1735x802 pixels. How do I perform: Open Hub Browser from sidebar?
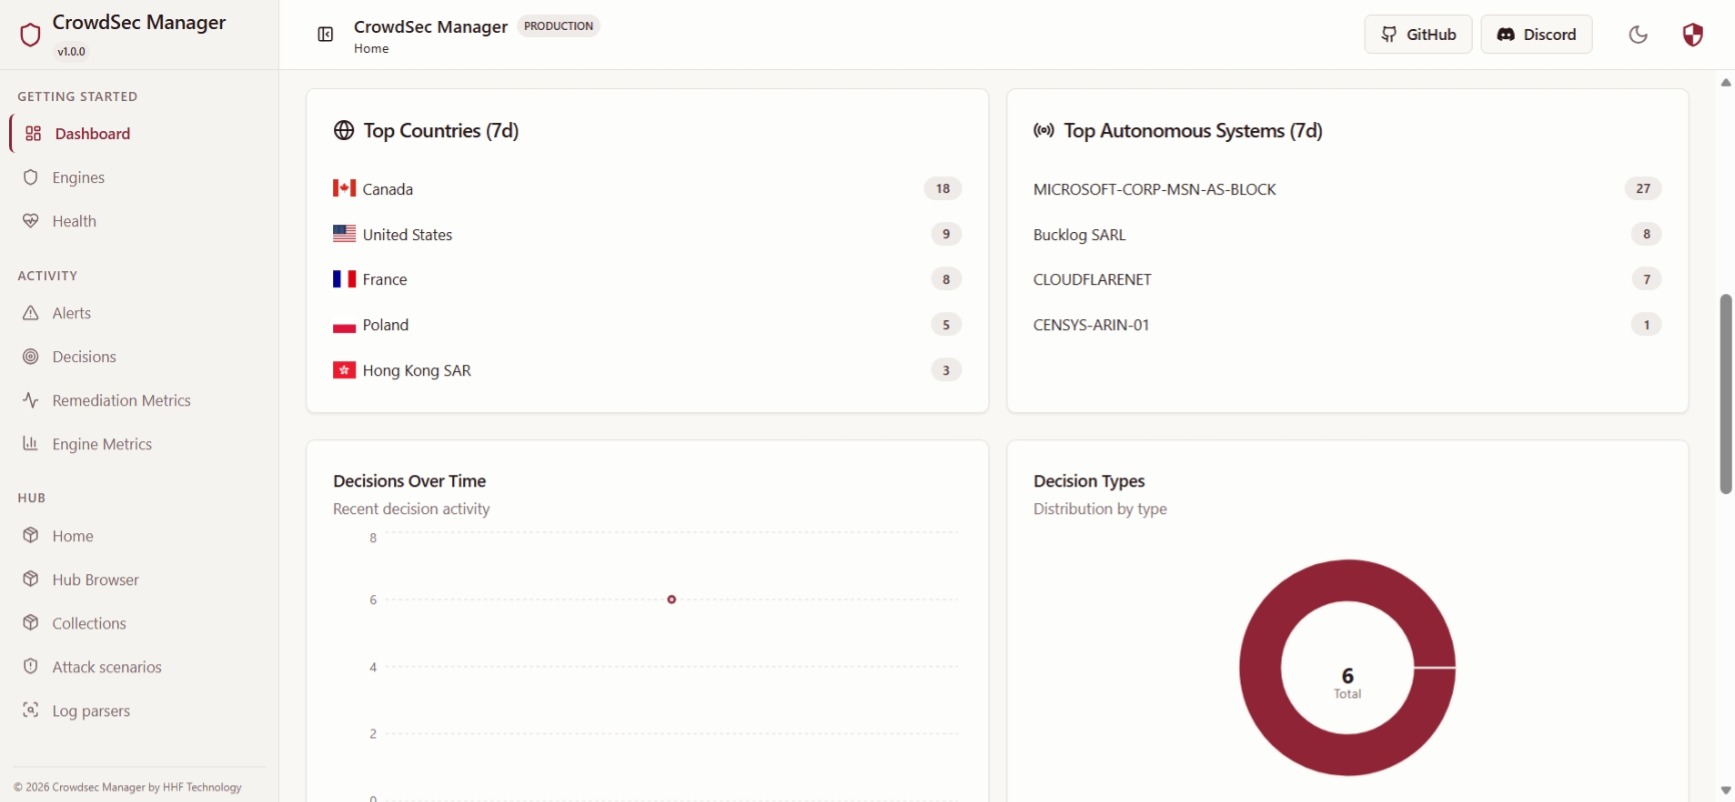tap(95, 580)
